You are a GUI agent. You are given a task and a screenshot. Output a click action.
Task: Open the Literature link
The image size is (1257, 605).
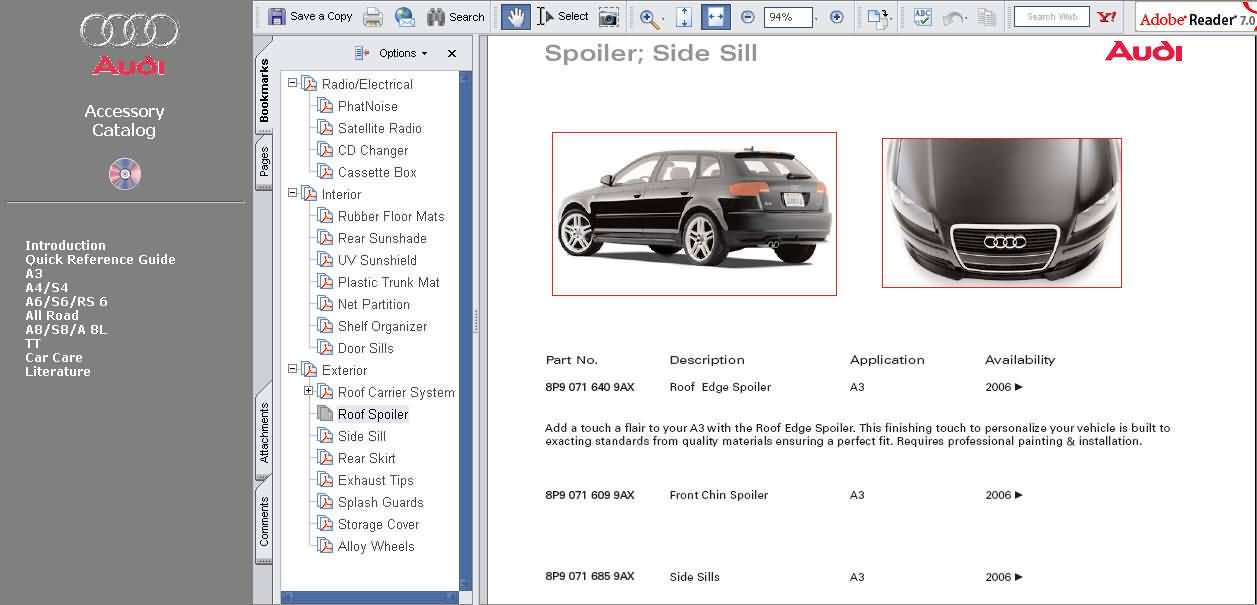pos(58,371)
